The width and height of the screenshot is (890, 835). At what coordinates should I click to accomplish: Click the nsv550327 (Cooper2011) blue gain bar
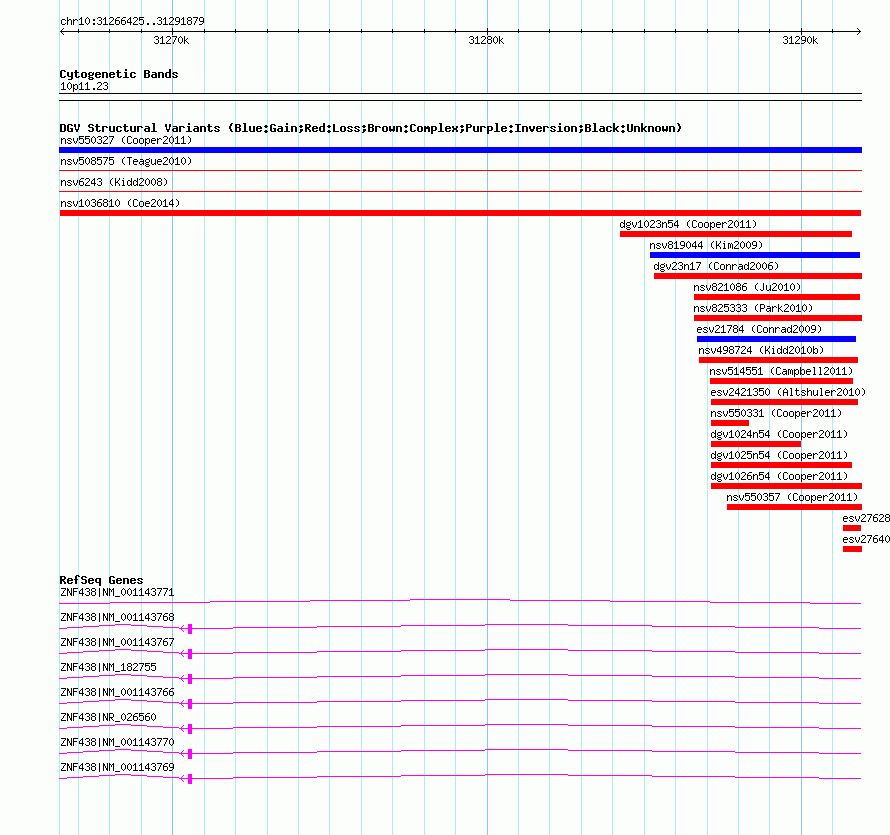460,150
